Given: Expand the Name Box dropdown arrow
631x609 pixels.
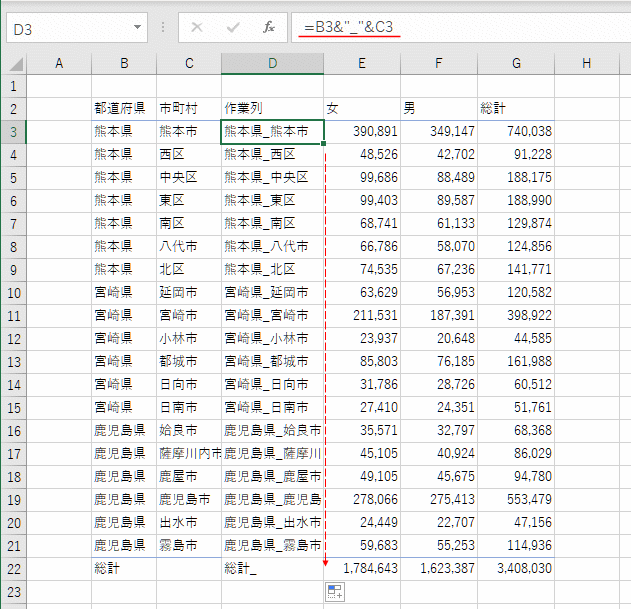Looking at the screenshot, I should click(137, 27).
